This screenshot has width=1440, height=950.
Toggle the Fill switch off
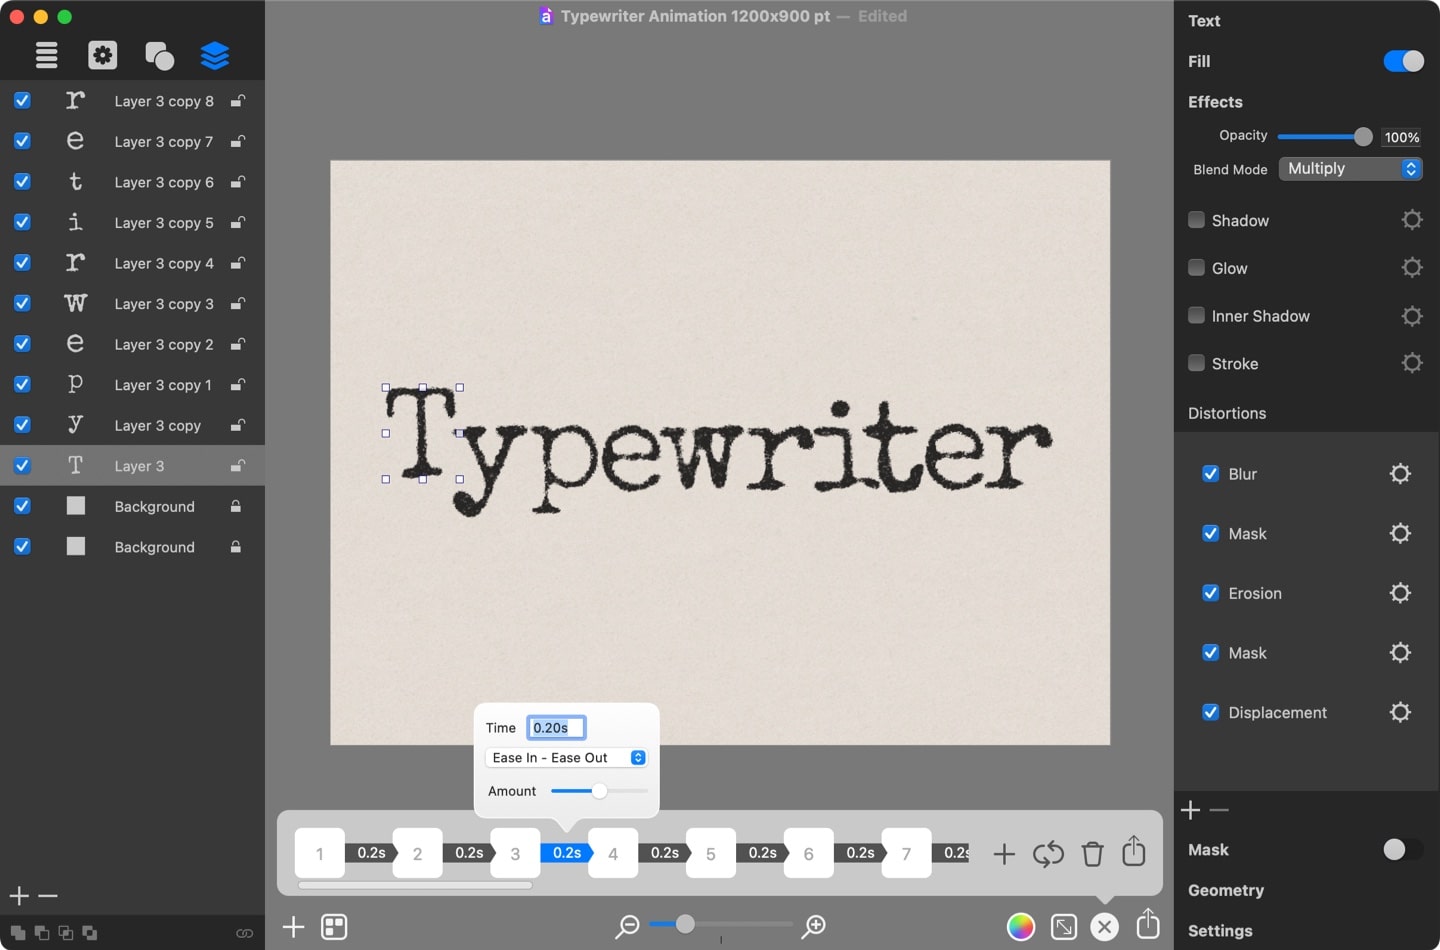coord(1403,61)
